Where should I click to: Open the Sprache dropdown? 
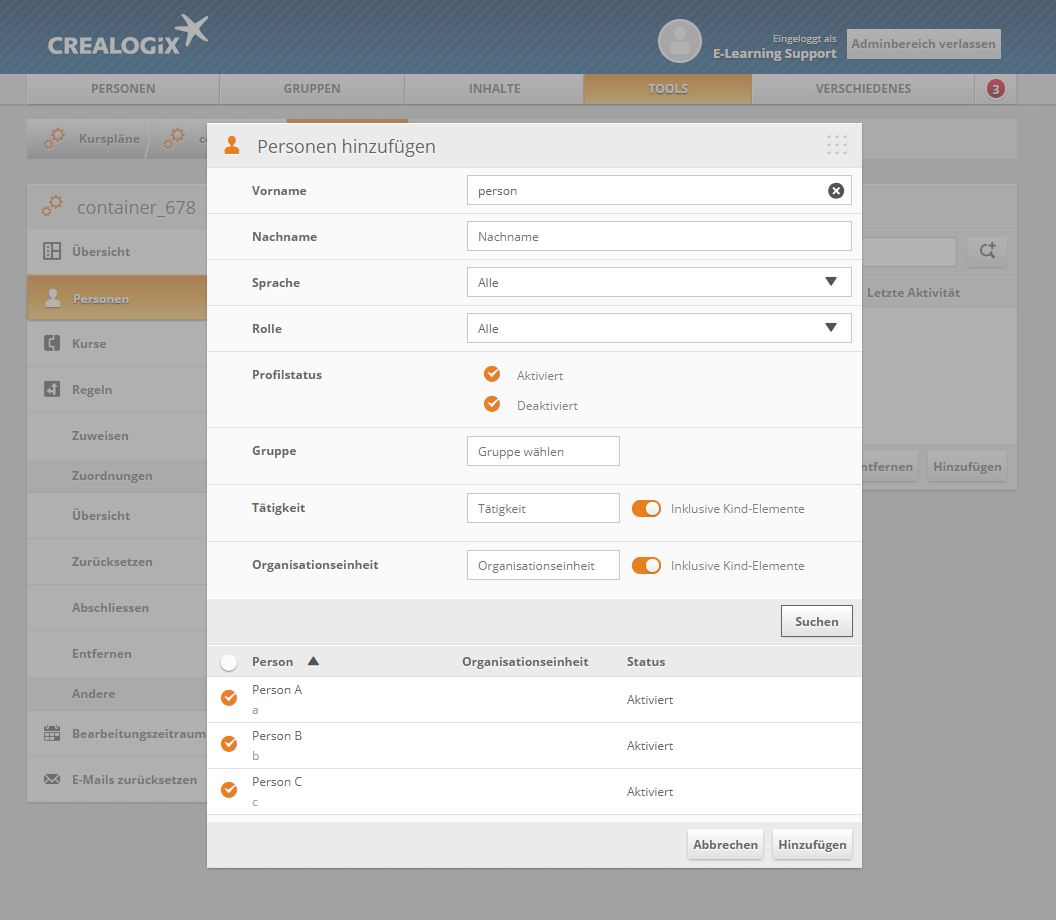659,283
